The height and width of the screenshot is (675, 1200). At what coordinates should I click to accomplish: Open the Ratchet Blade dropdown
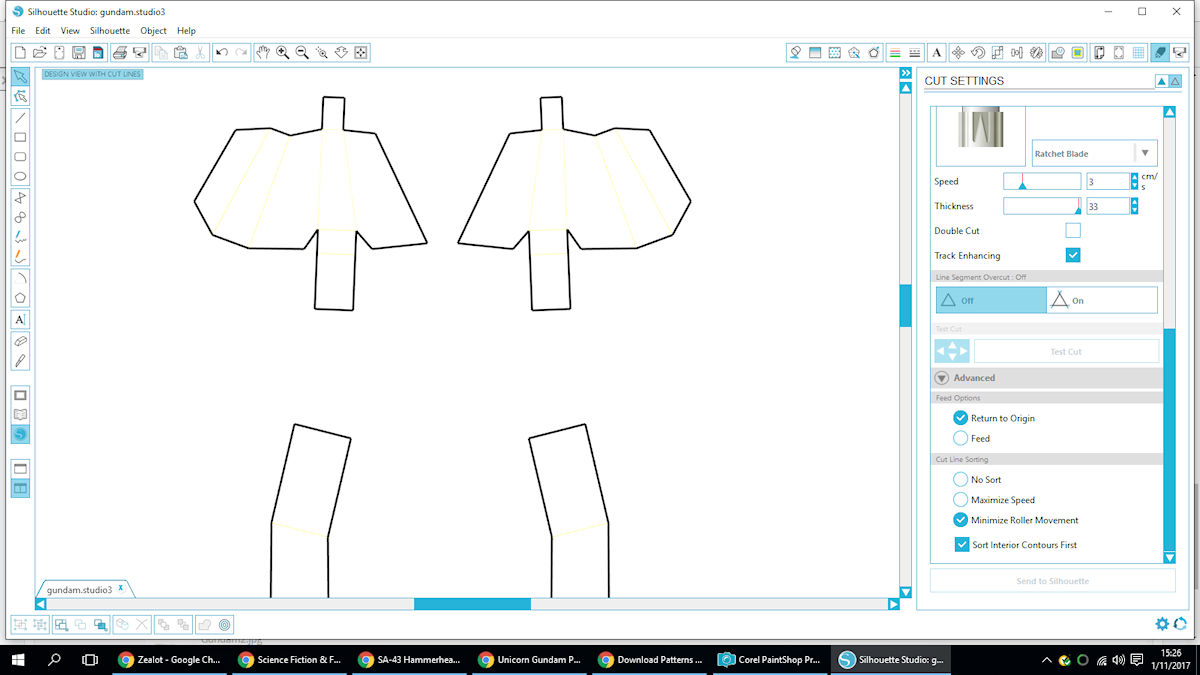(1145, 153)
